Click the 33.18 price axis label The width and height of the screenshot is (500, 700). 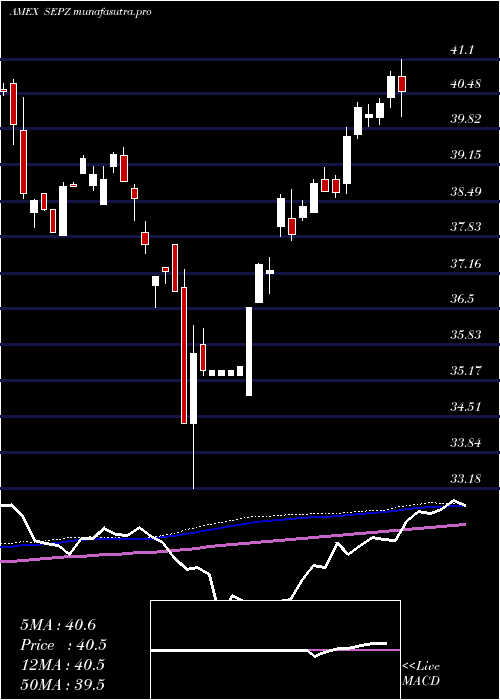(x=466, y=479)
